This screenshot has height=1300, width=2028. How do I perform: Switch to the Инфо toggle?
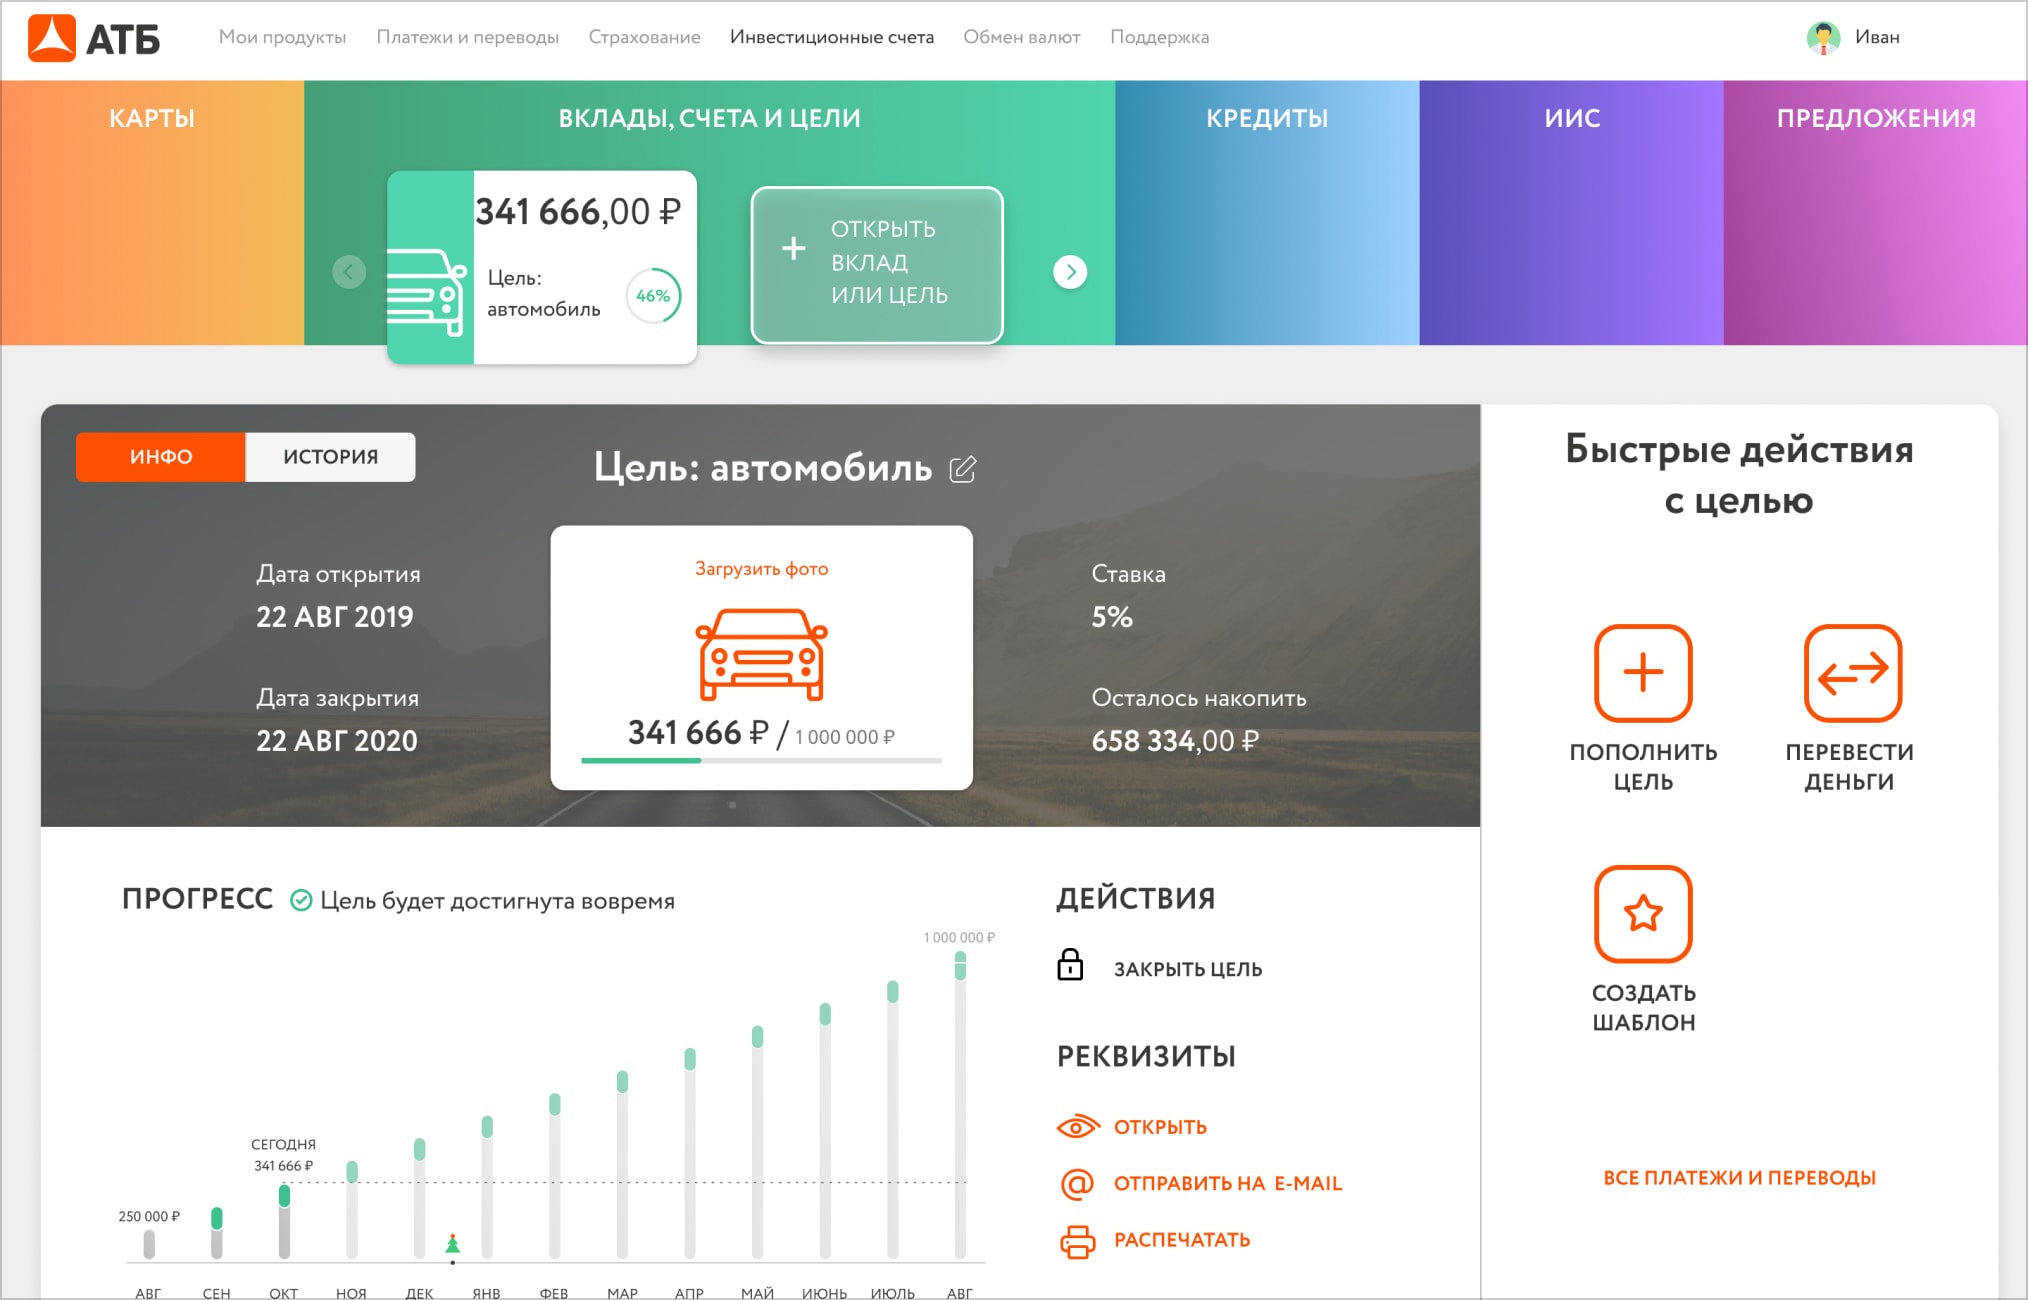click(161, 457)
